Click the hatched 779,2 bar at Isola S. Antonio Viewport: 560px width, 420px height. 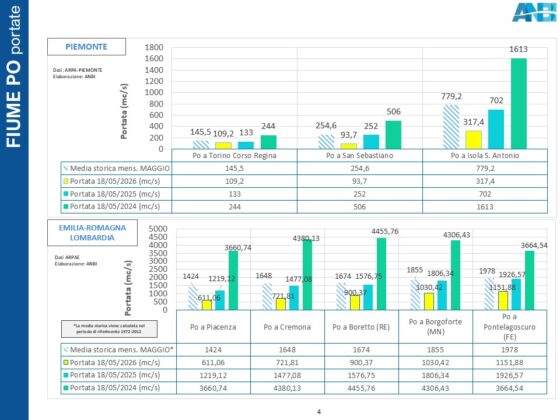[x=451, y=127]
